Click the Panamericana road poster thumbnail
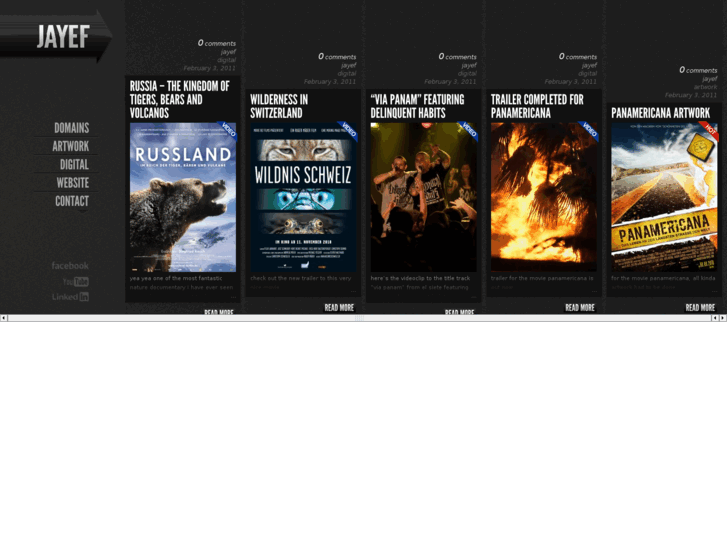The width and height of the screenshot is (727, 545). (x=664, y=197)
